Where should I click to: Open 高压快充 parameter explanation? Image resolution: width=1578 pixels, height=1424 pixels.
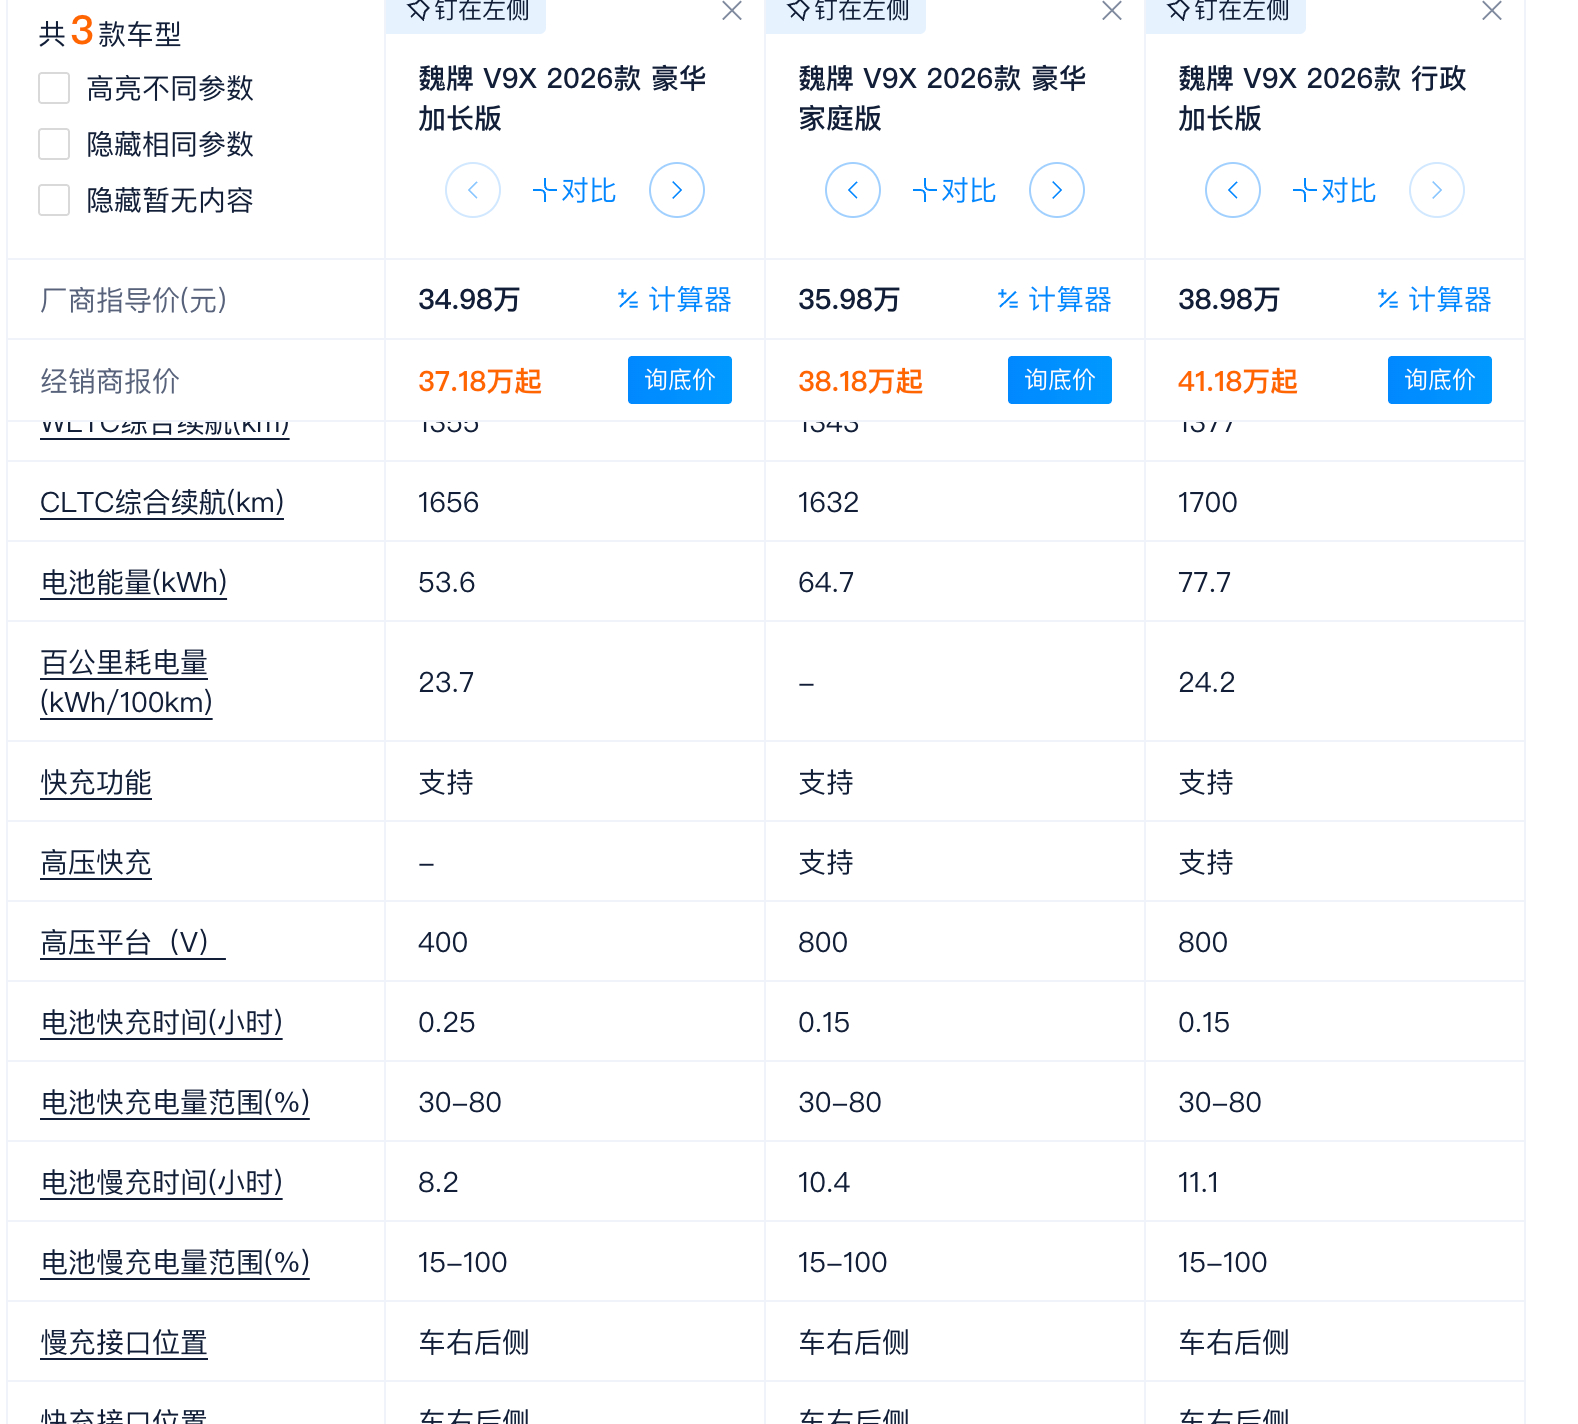[96, 862]
